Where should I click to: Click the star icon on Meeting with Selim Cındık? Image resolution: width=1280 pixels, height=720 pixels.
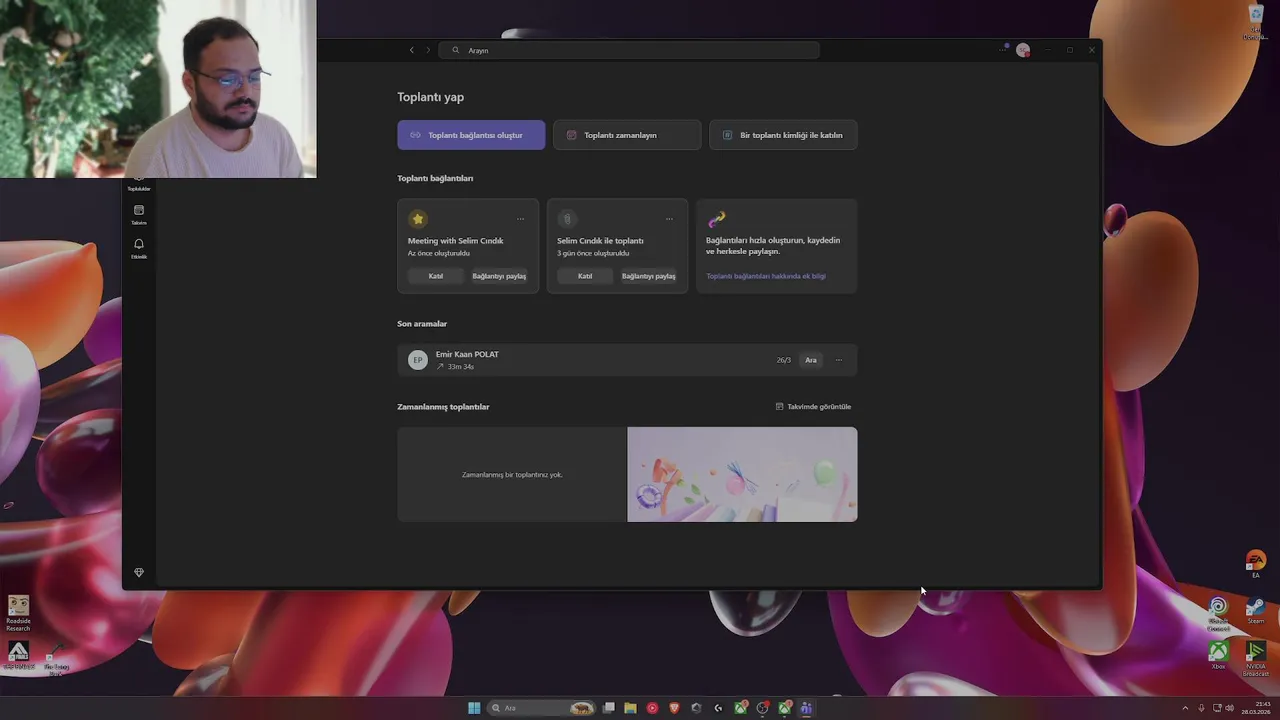pyautogui.click(x=418, y=219)
